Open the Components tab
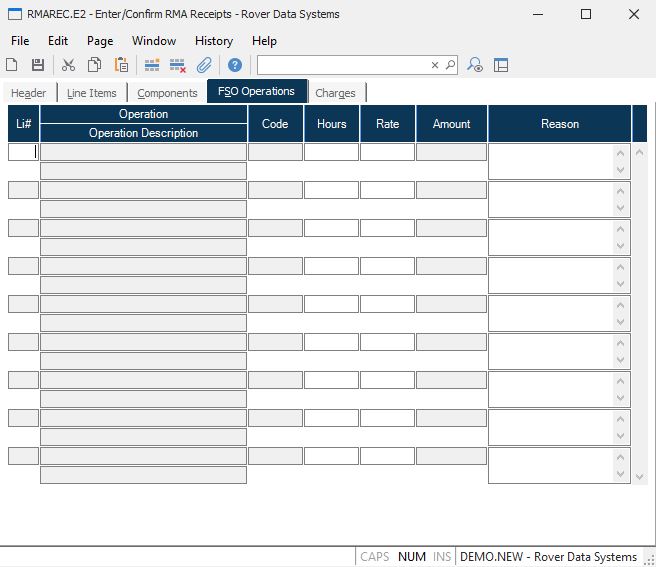 click(167, 93)
